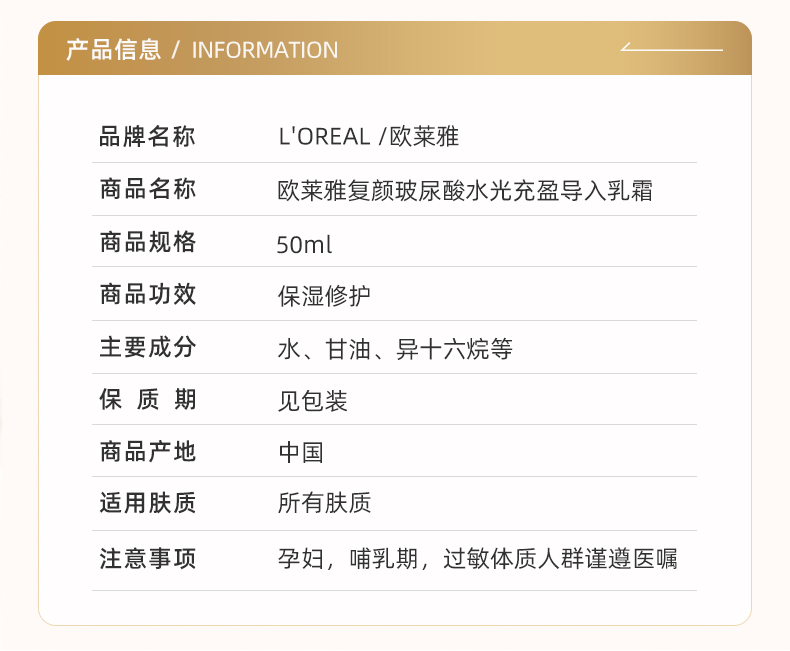Click the 中国 origin value
This screenshot has width=790, height=651.
[x=301, y=452]
